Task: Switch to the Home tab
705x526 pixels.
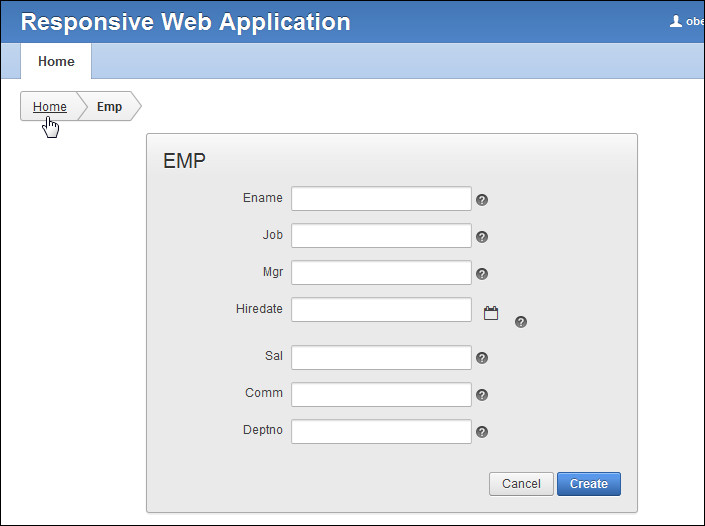Action: (x=56, y=61)
